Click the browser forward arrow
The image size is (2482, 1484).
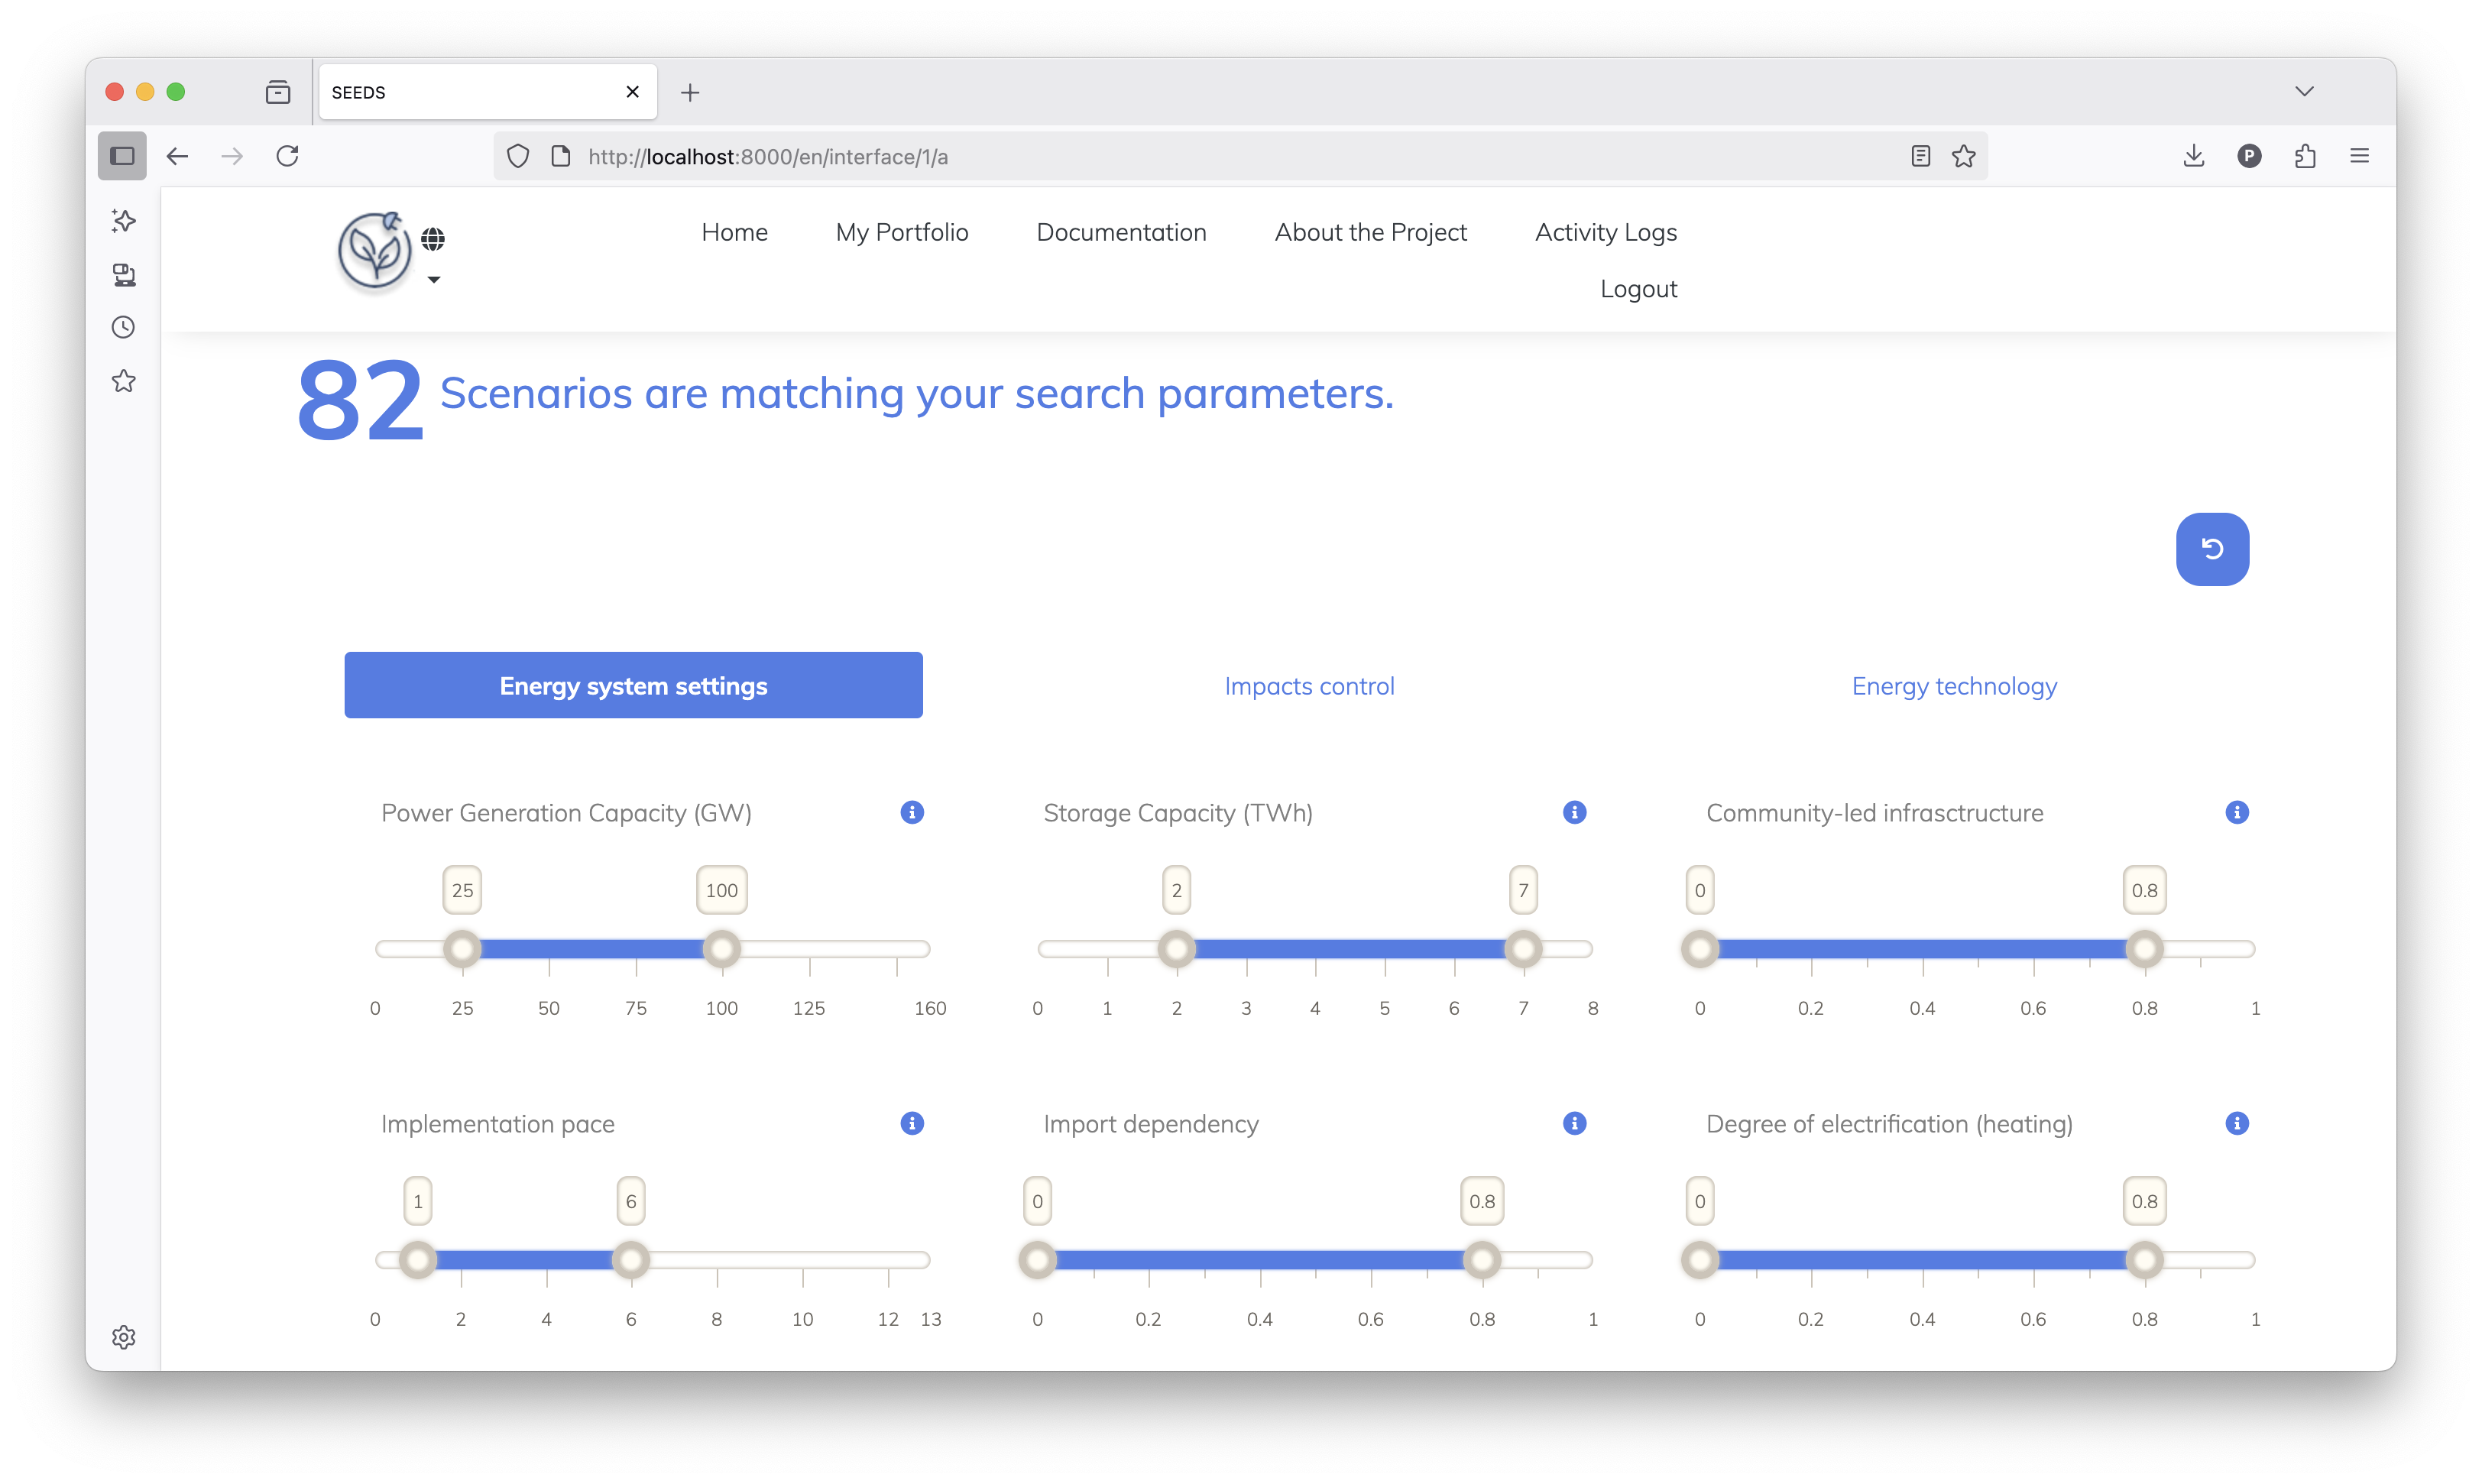pyautogui.click(x=232, y=156)
